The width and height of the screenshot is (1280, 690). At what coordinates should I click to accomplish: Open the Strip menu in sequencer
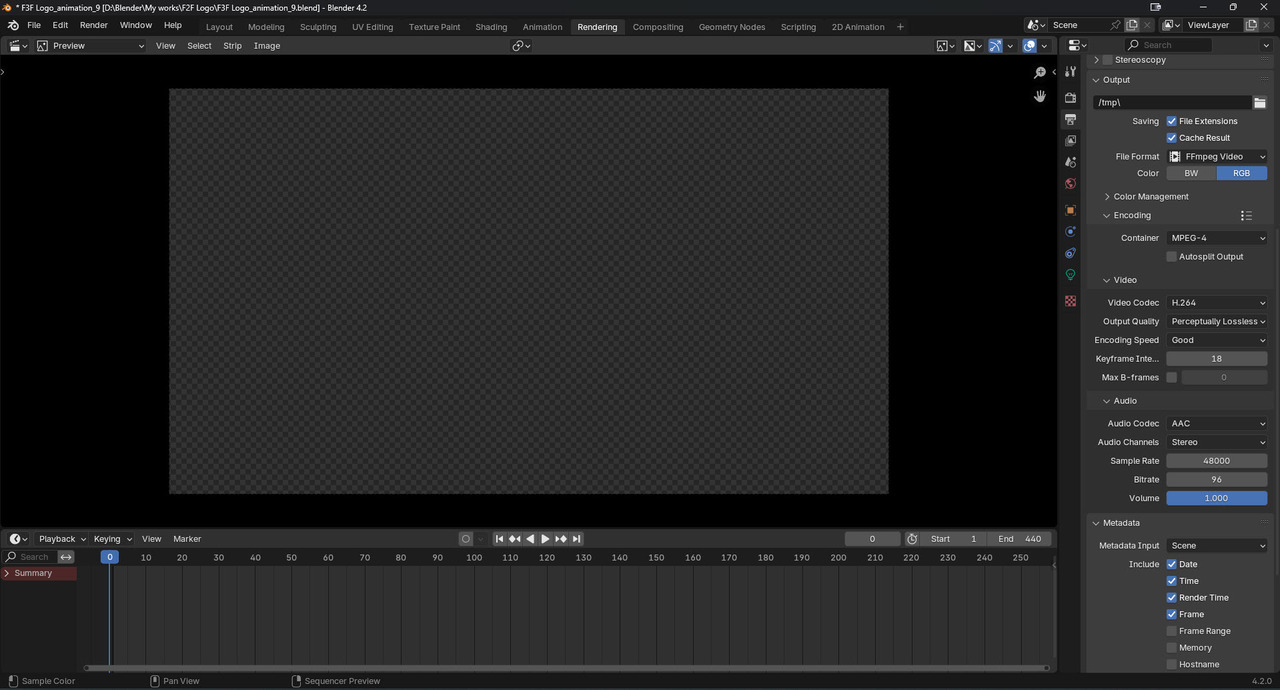(232, 46)
